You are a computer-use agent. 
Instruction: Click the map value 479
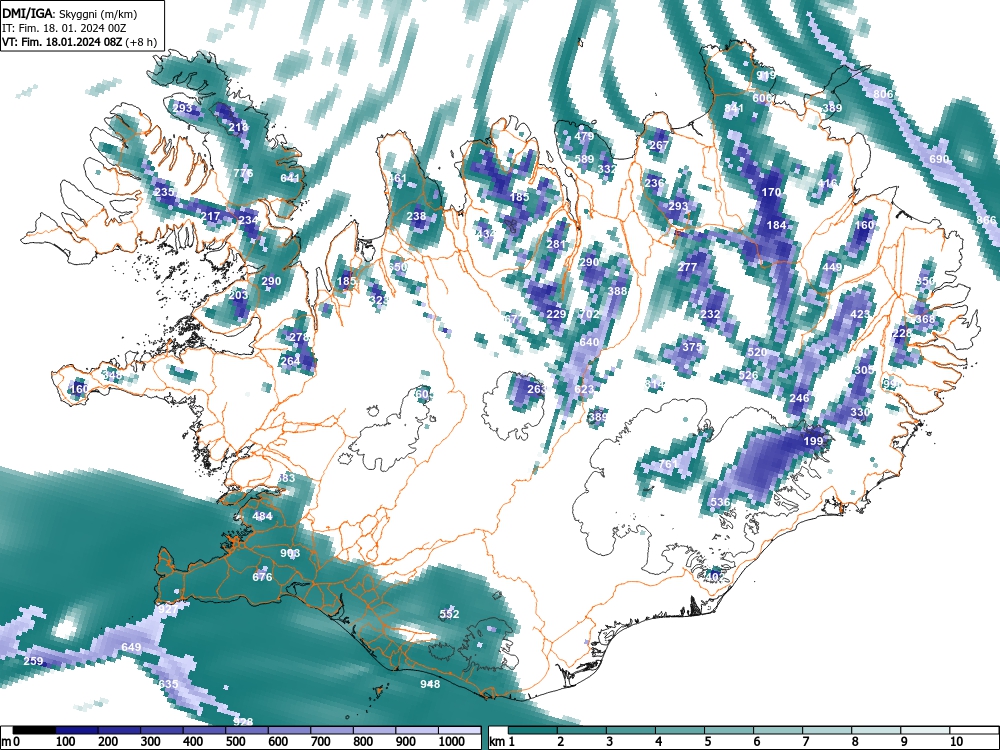coord(584,136)
